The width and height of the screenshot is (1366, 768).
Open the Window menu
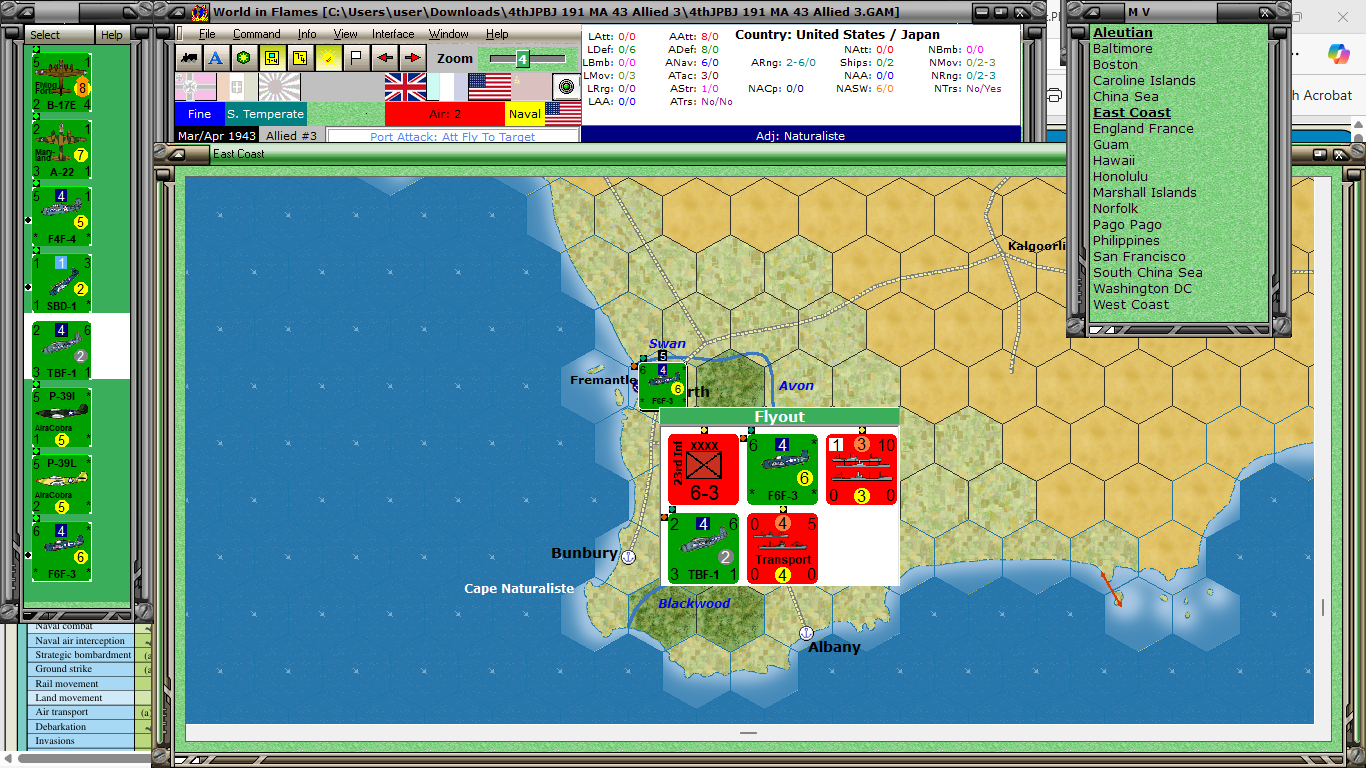449,34
